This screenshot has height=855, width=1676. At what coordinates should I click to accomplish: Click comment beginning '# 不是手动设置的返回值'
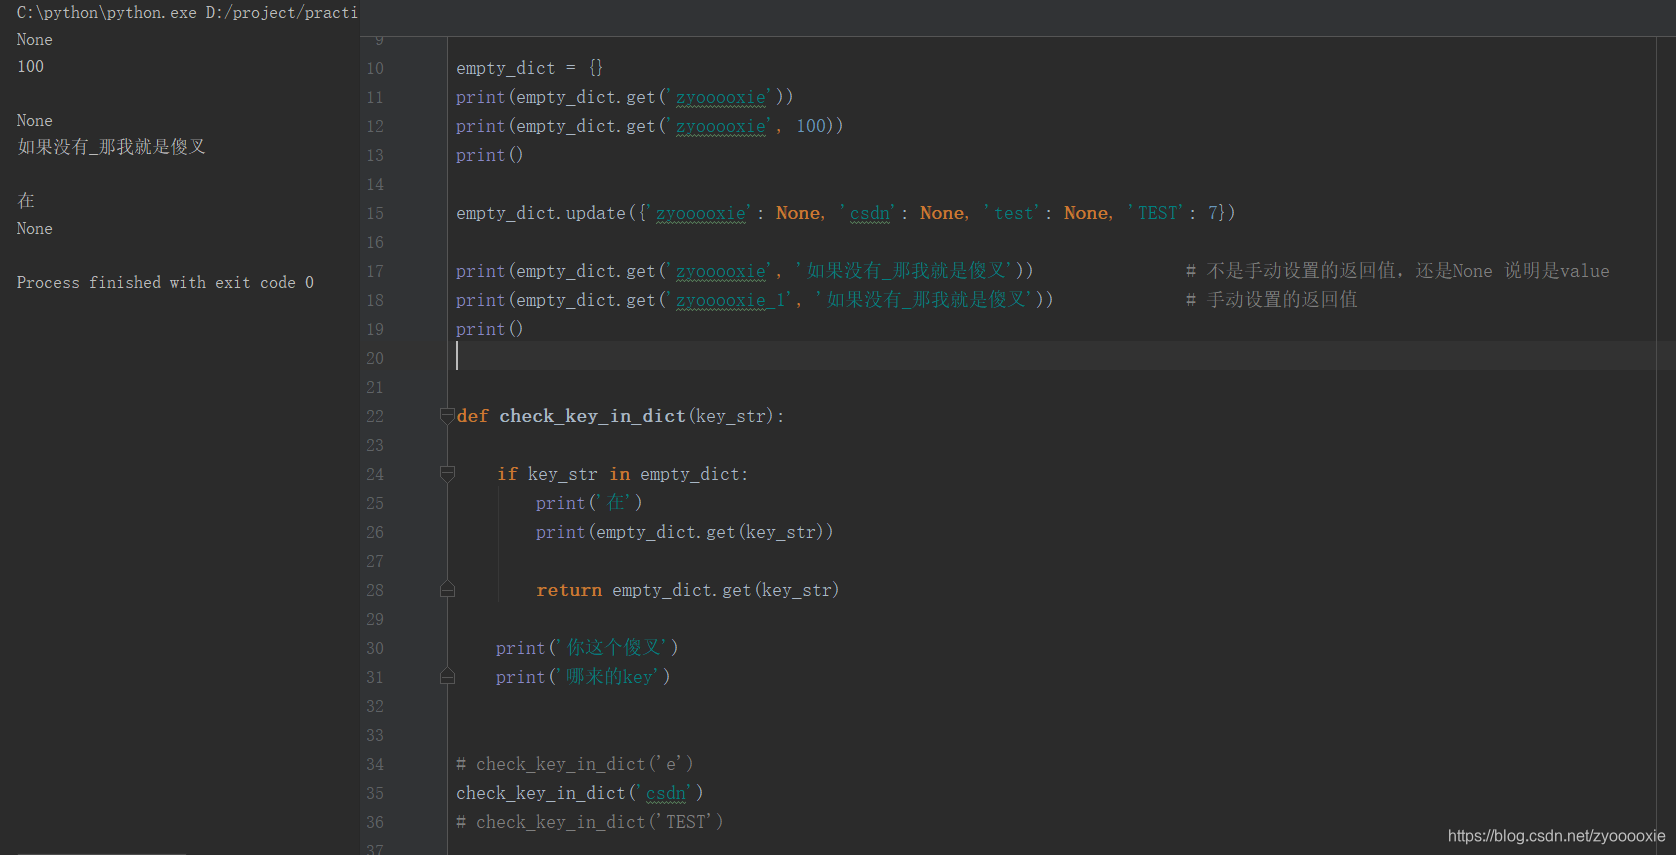[x=1397, y=271]
